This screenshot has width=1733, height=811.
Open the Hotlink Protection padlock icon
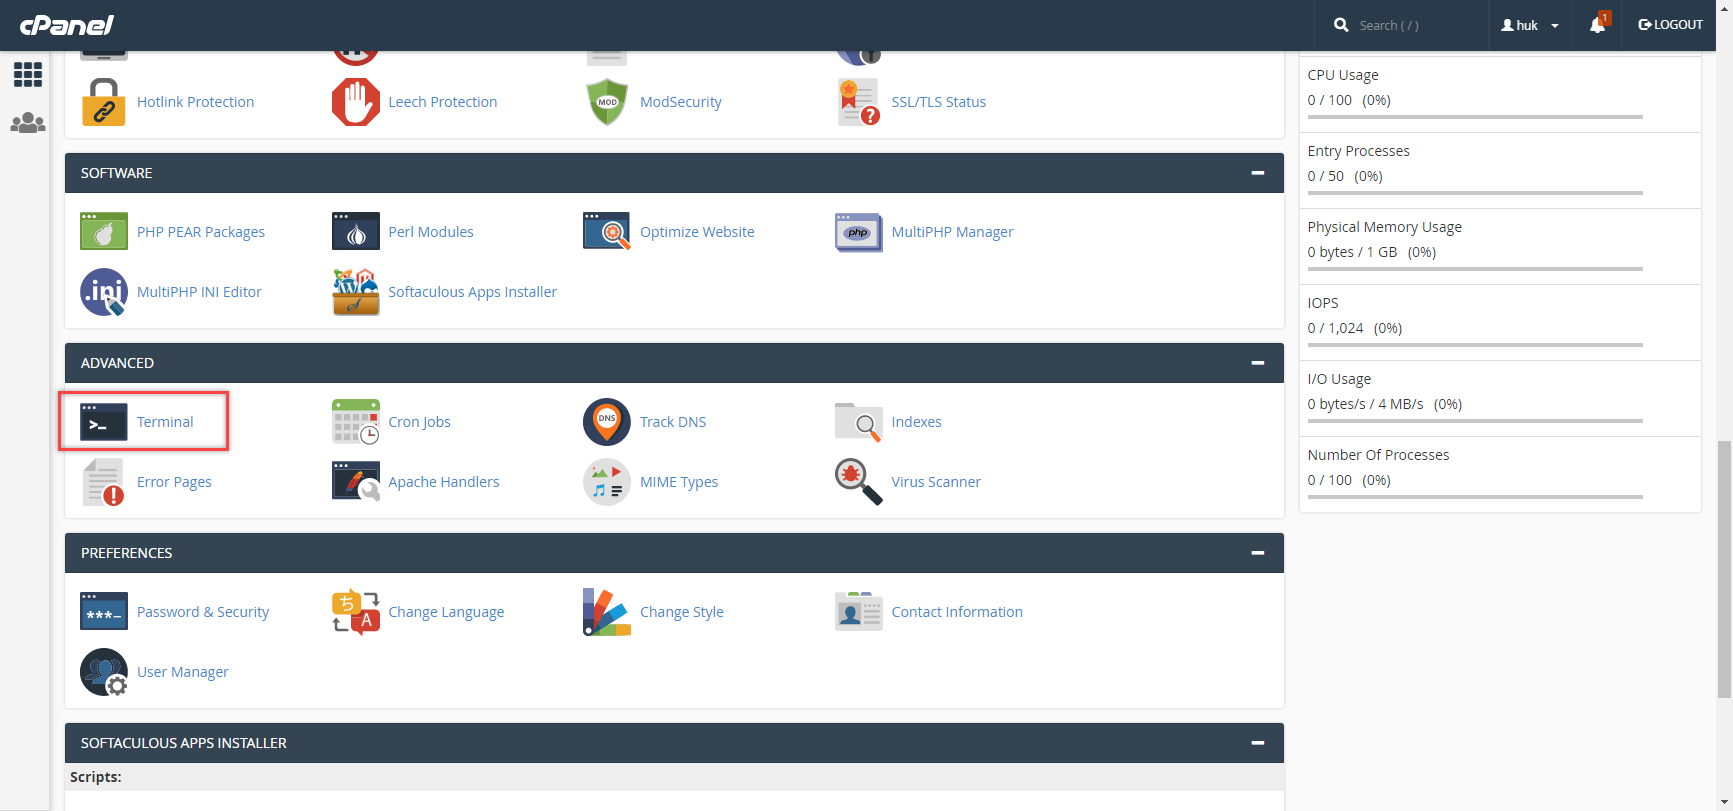tap(104, 102)
